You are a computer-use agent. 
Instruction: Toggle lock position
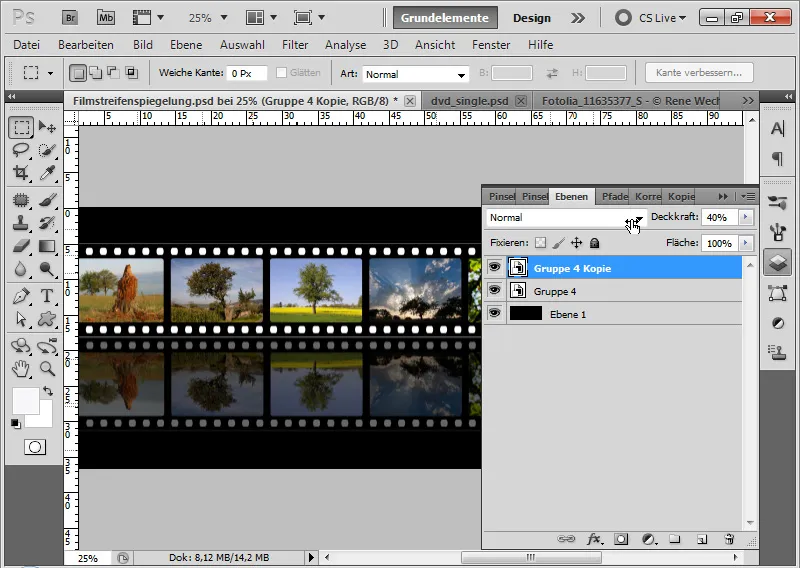coord(577,243)
